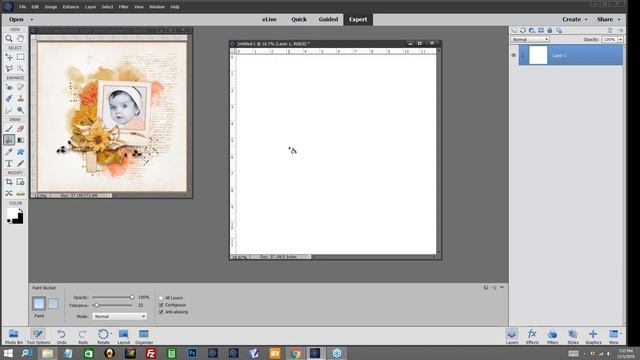Toggle the Tool Options panel
This screenshot has height=360, width=640.
(38, 336)
